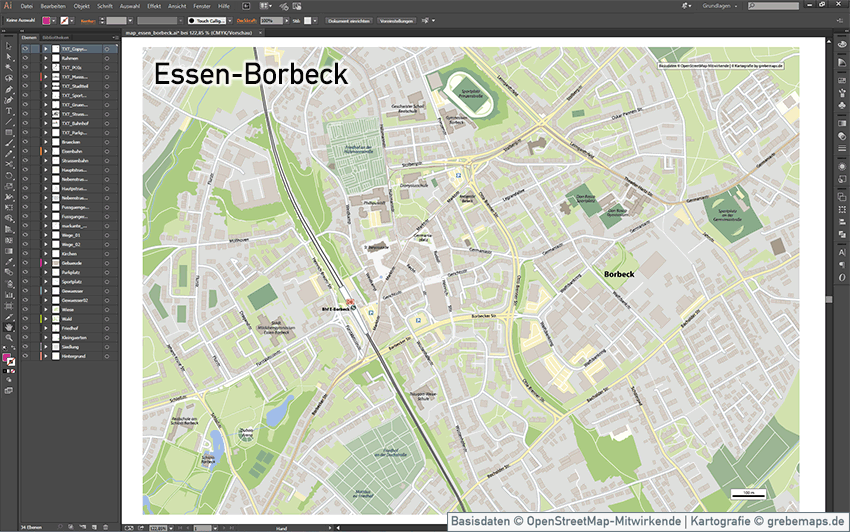Click the magenta fill color swatch in toolbox
The height and width of the screenshot is (532, 850).
(7, 357)
